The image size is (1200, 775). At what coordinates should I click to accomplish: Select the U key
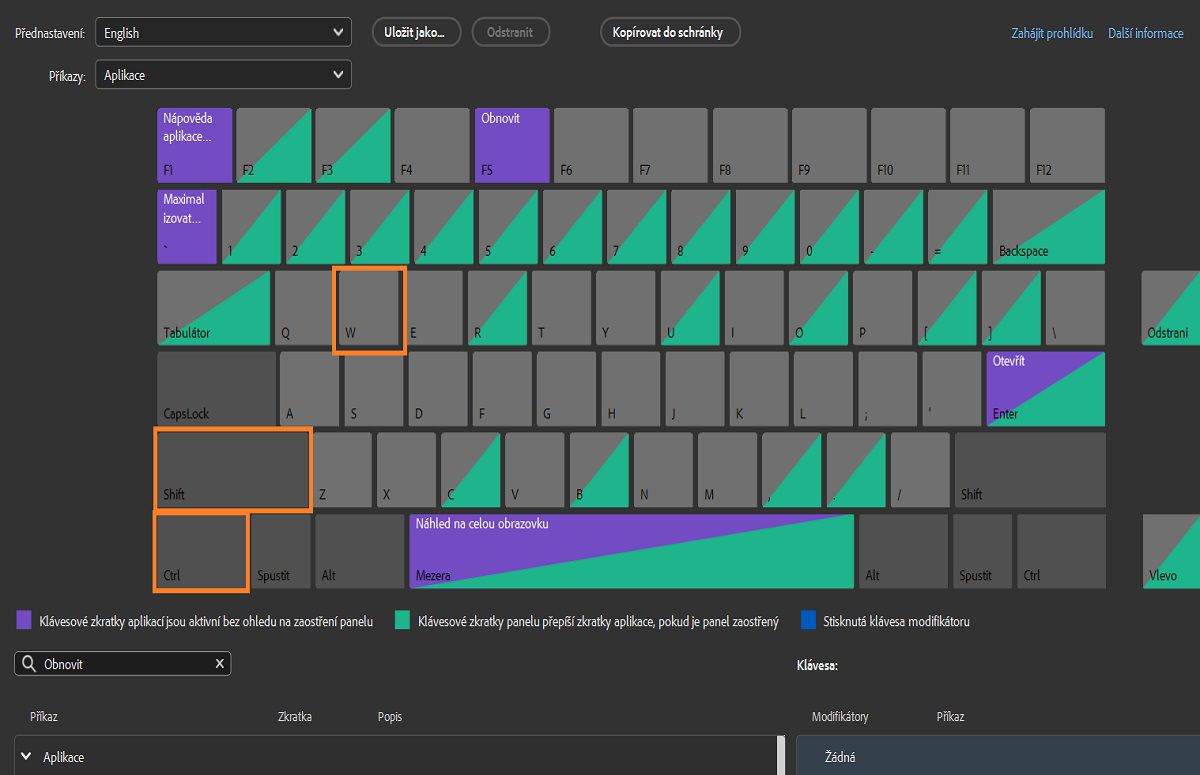pos(690,308)
